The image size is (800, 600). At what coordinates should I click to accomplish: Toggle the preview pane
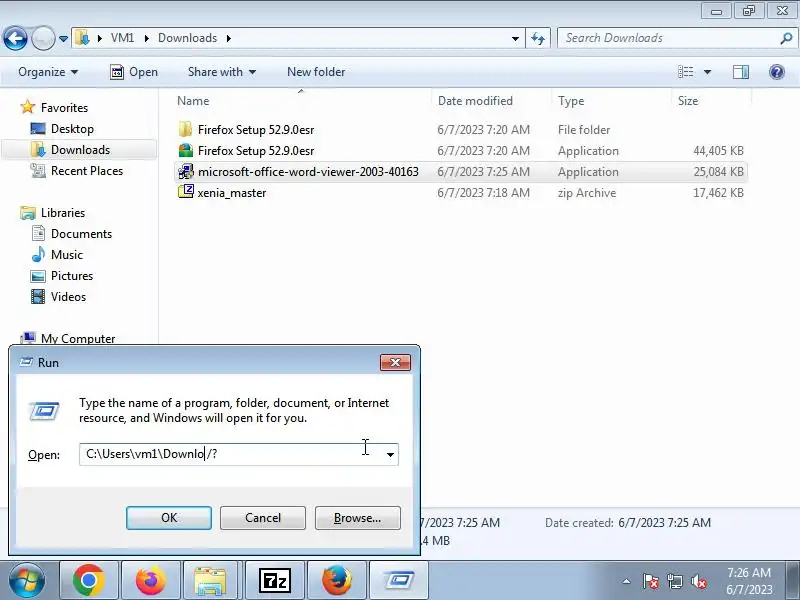tap(741, 72)
